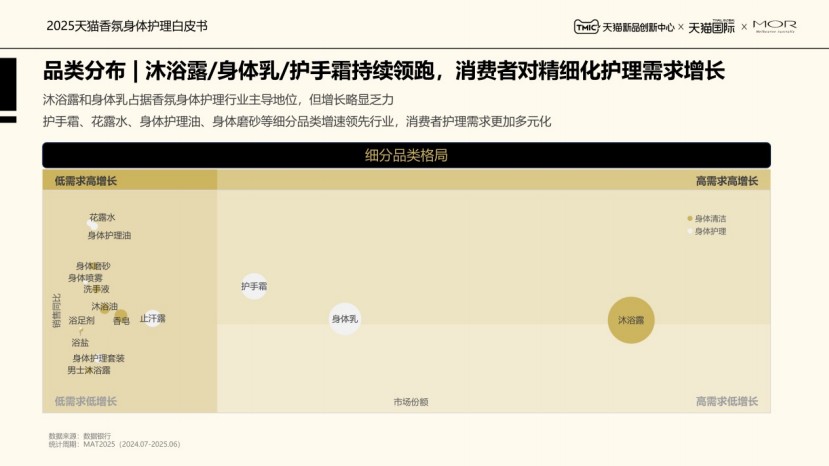Screen dimensions: 829x466
Task: Click the 洗手液 data label
Action: (x=96, y=289)
